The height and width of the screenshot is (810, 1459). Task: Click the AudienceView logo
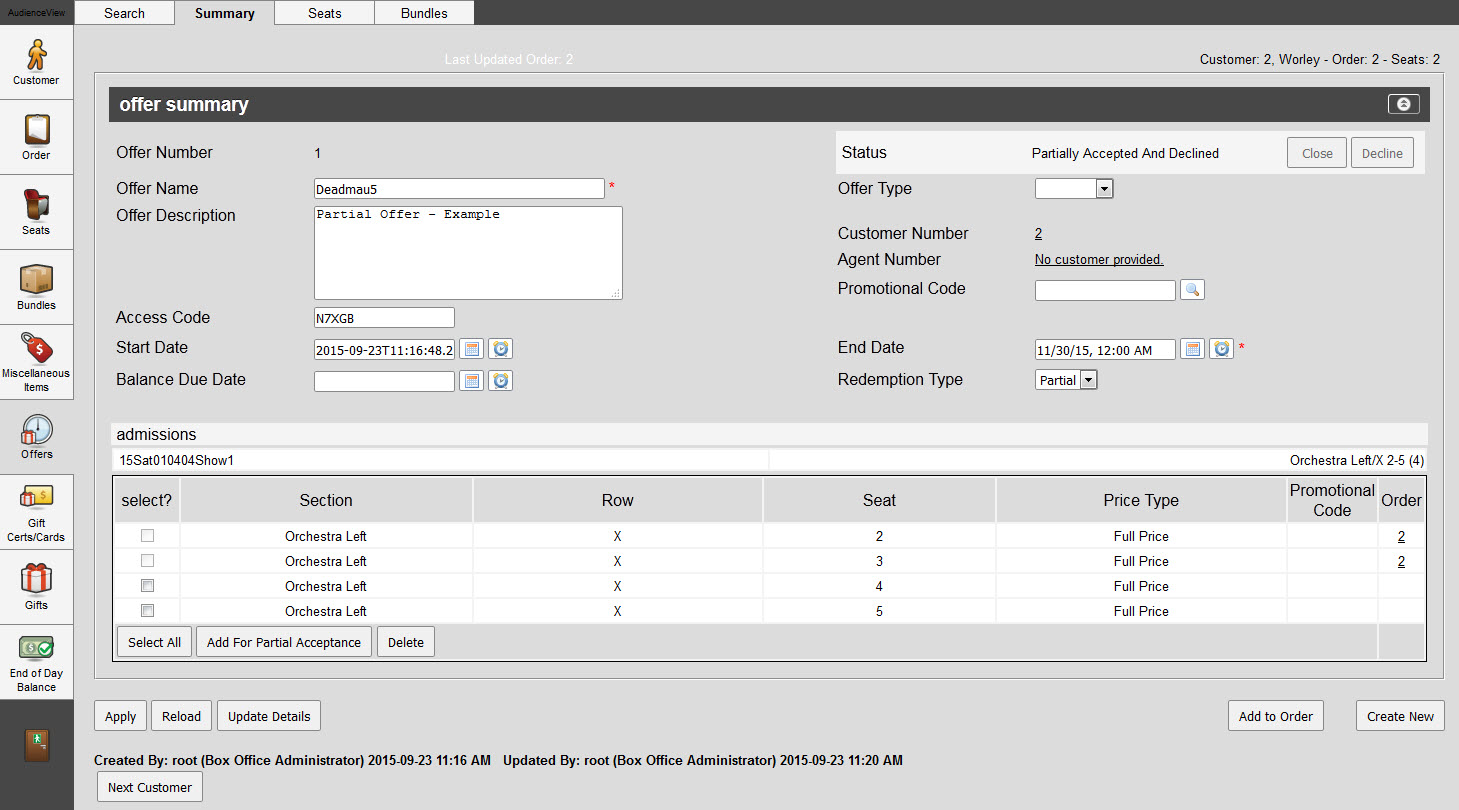(x=36, y=12)
